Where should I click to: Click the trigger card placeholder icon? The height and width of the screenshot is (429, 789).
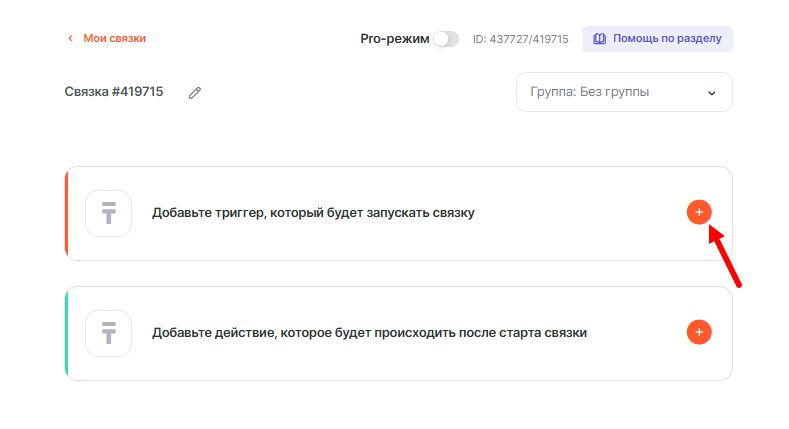click(109, 213)
